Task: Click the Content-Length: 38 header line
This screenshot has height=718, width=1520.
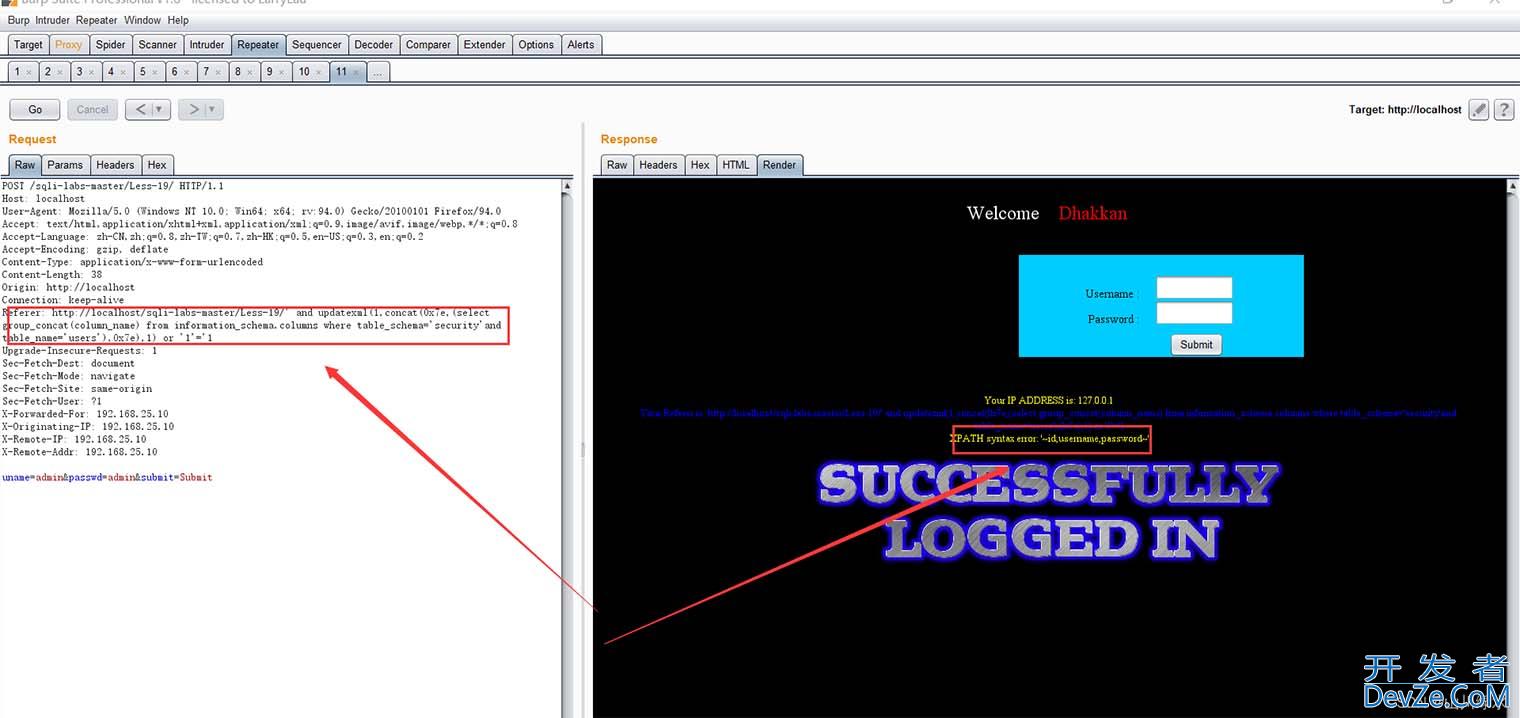Action: pos(52,275)
